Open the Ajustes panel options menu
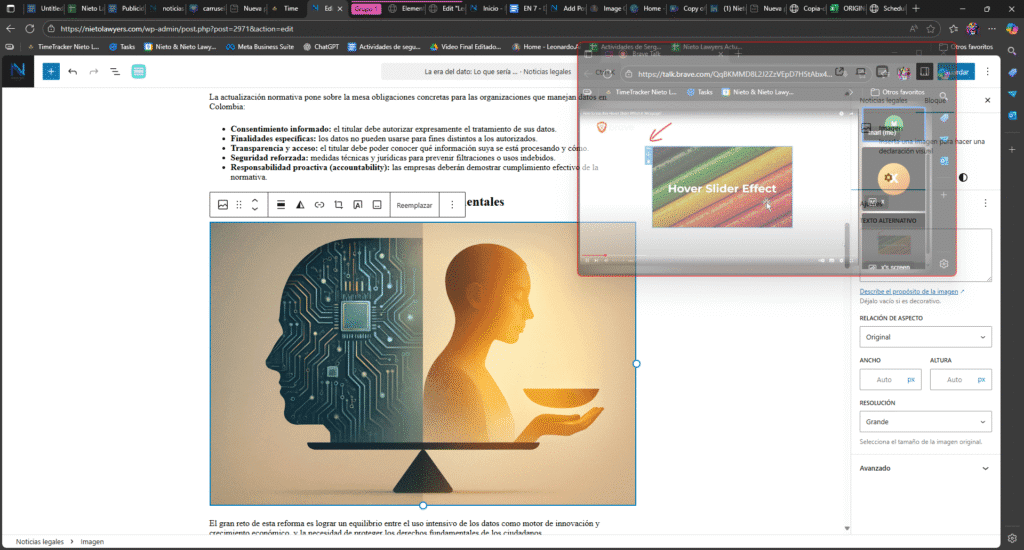The height and width of the screenshot is (550, 1024). [x=985, y=204]
